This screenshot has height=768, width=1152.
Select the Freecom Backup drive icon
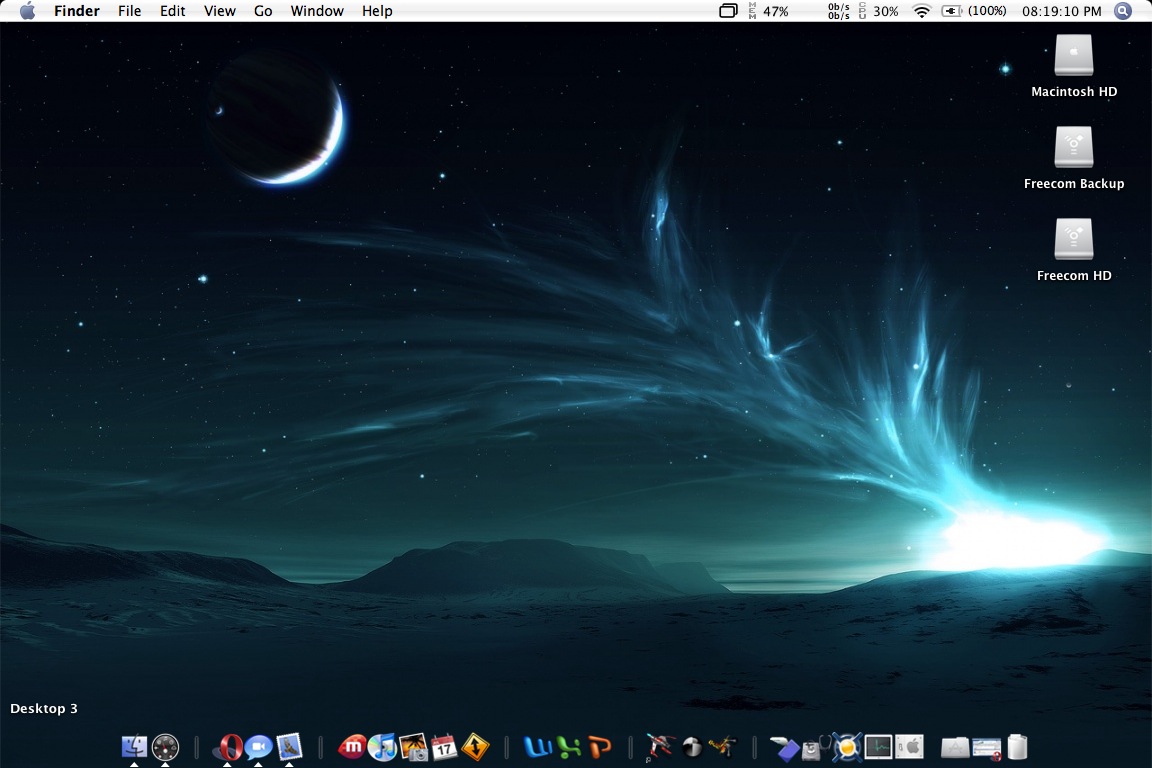[x=1073, y=147]
